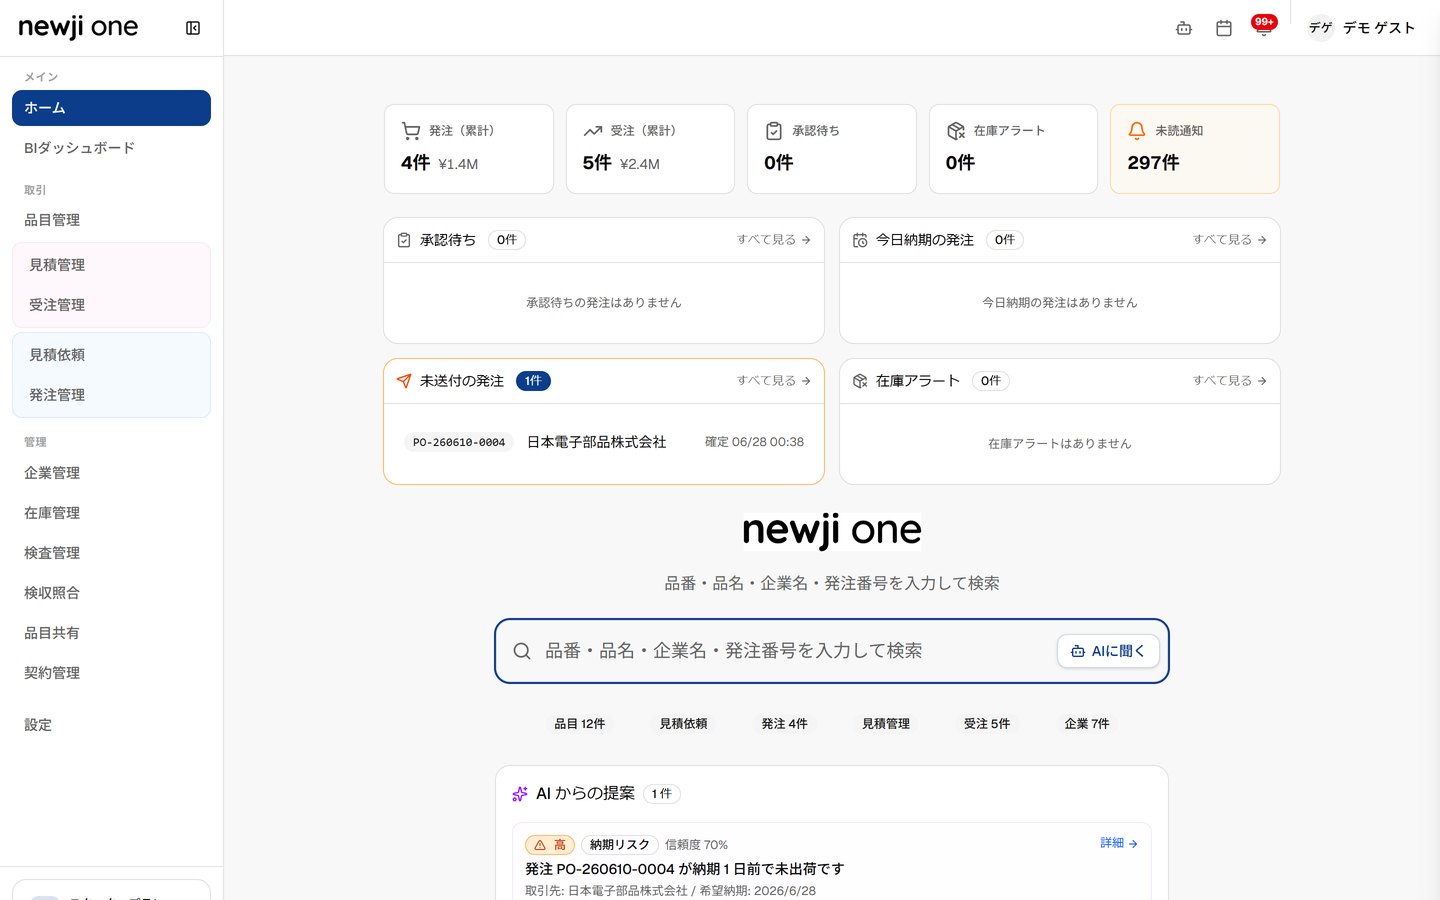Click the bell icon on 未読通知 card
The image size is (1440, 900).
point(1137,131)
